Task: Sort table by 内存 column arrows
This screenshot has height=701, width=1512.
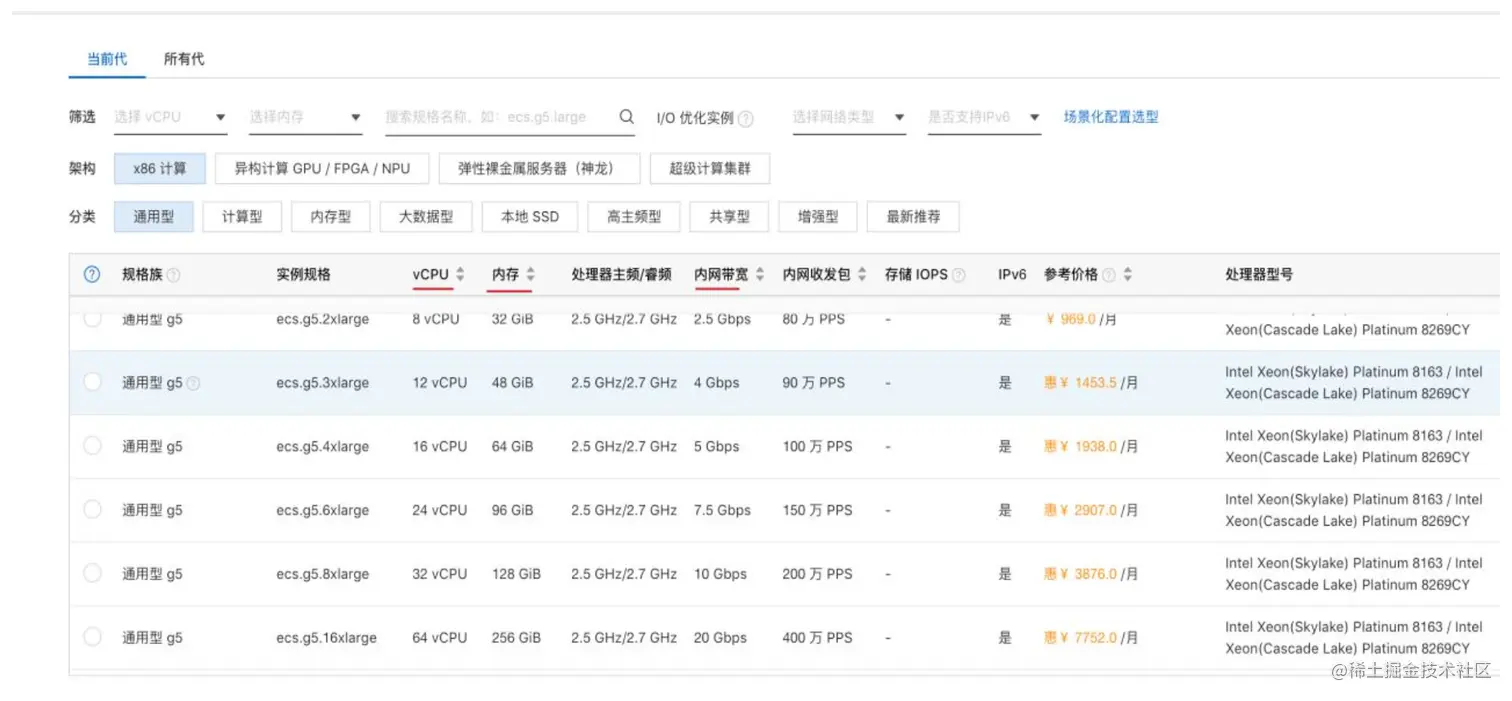Action: 531,274
